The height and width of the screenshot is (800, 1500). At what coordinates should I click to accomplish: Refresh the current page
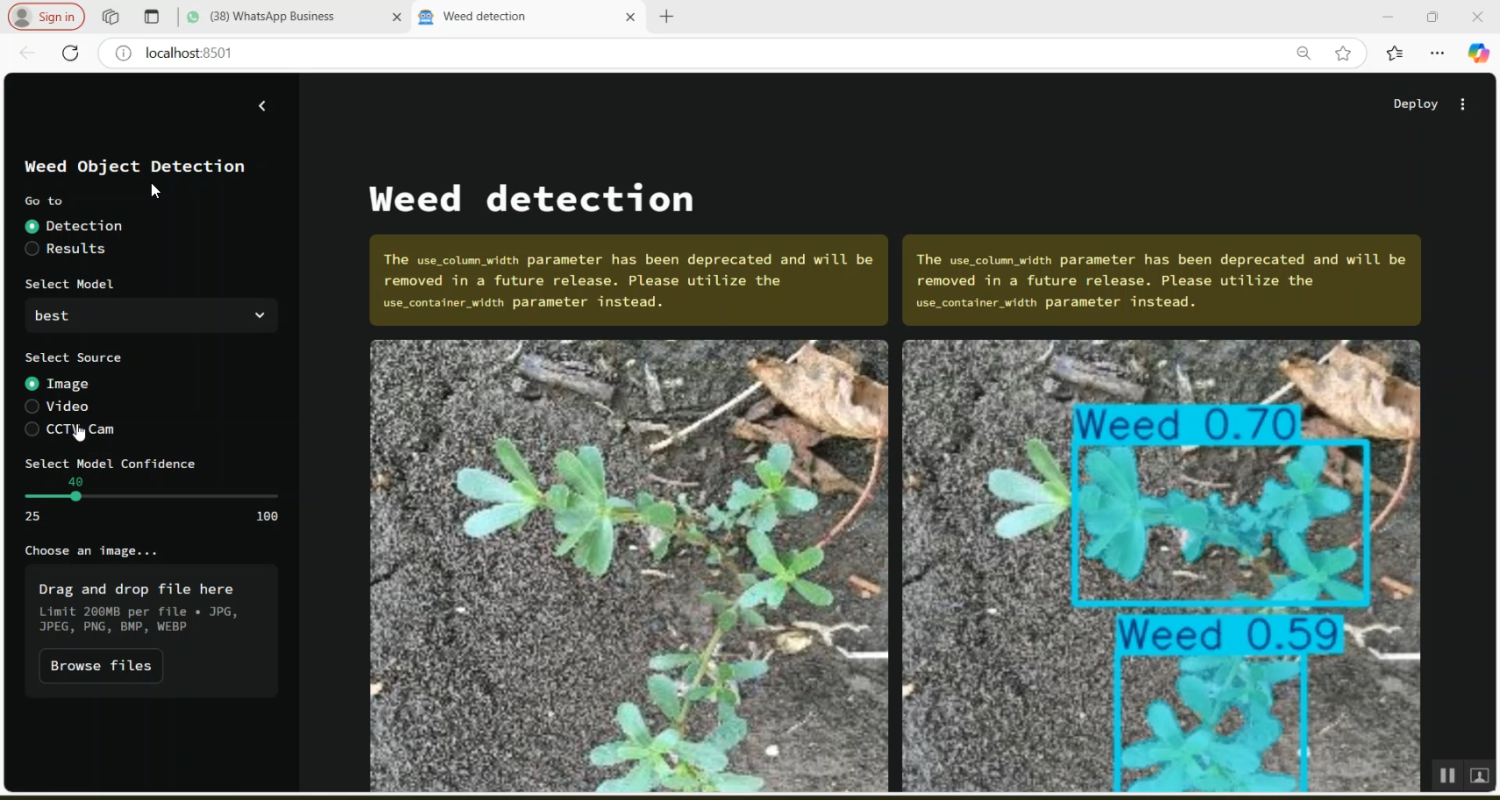70,53
